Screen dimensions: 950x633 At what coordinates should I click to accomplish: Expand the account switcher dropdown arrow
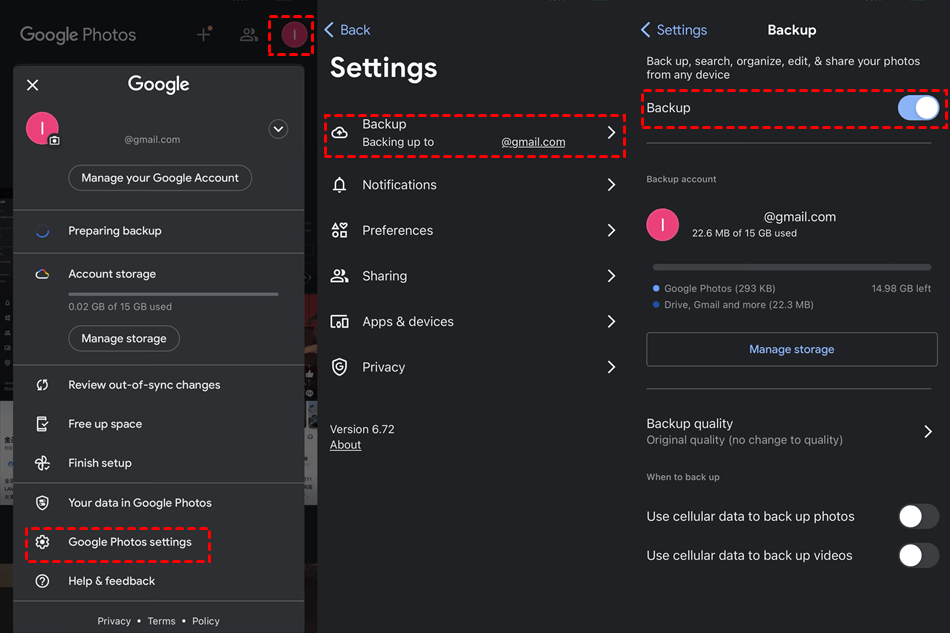click(x=278, y=129)
